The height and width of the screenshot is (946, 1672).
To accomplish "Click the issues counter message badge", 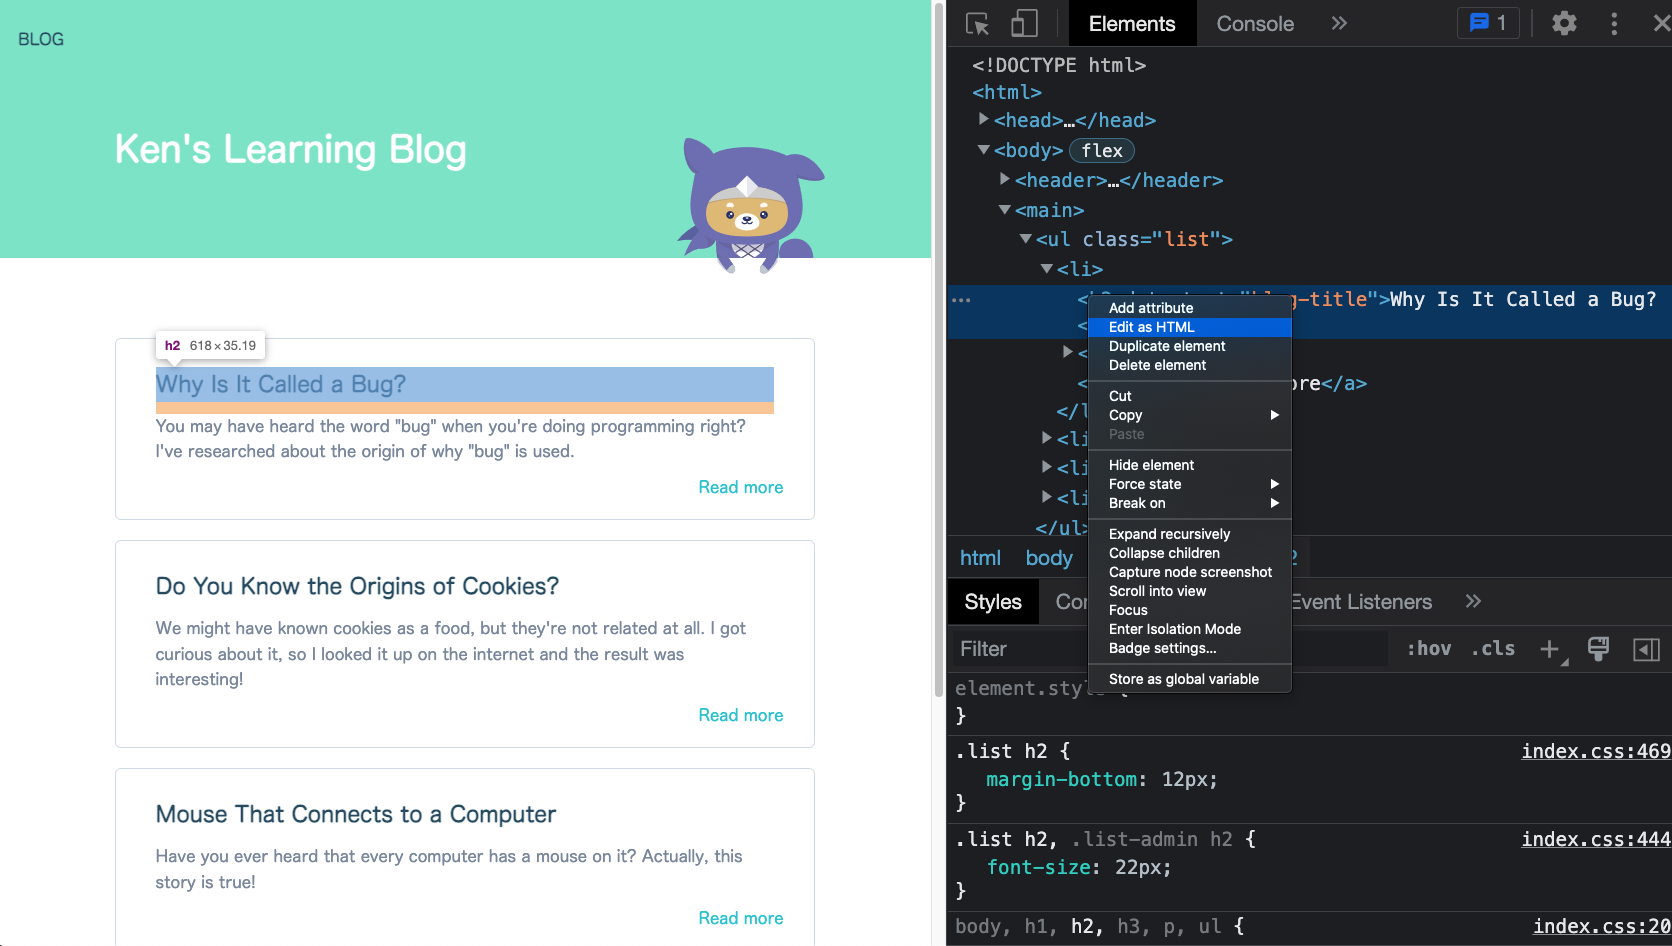I will [x=1488, y=23].
